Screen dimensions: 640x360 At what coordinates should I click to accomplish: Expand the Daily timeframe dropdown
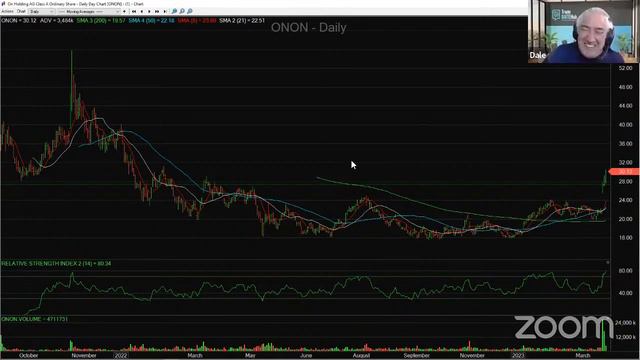click(x=41, y=11)
